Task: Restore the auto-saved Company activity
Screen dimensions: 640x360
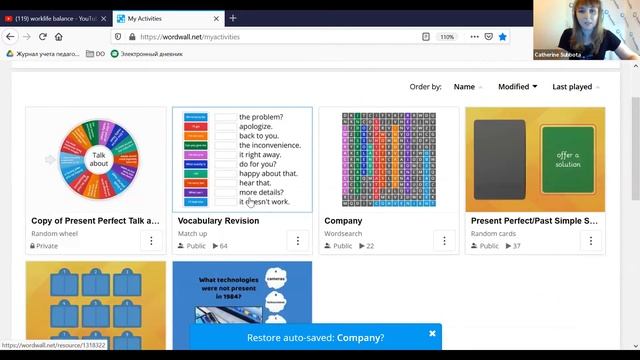Action: [316, 338]
